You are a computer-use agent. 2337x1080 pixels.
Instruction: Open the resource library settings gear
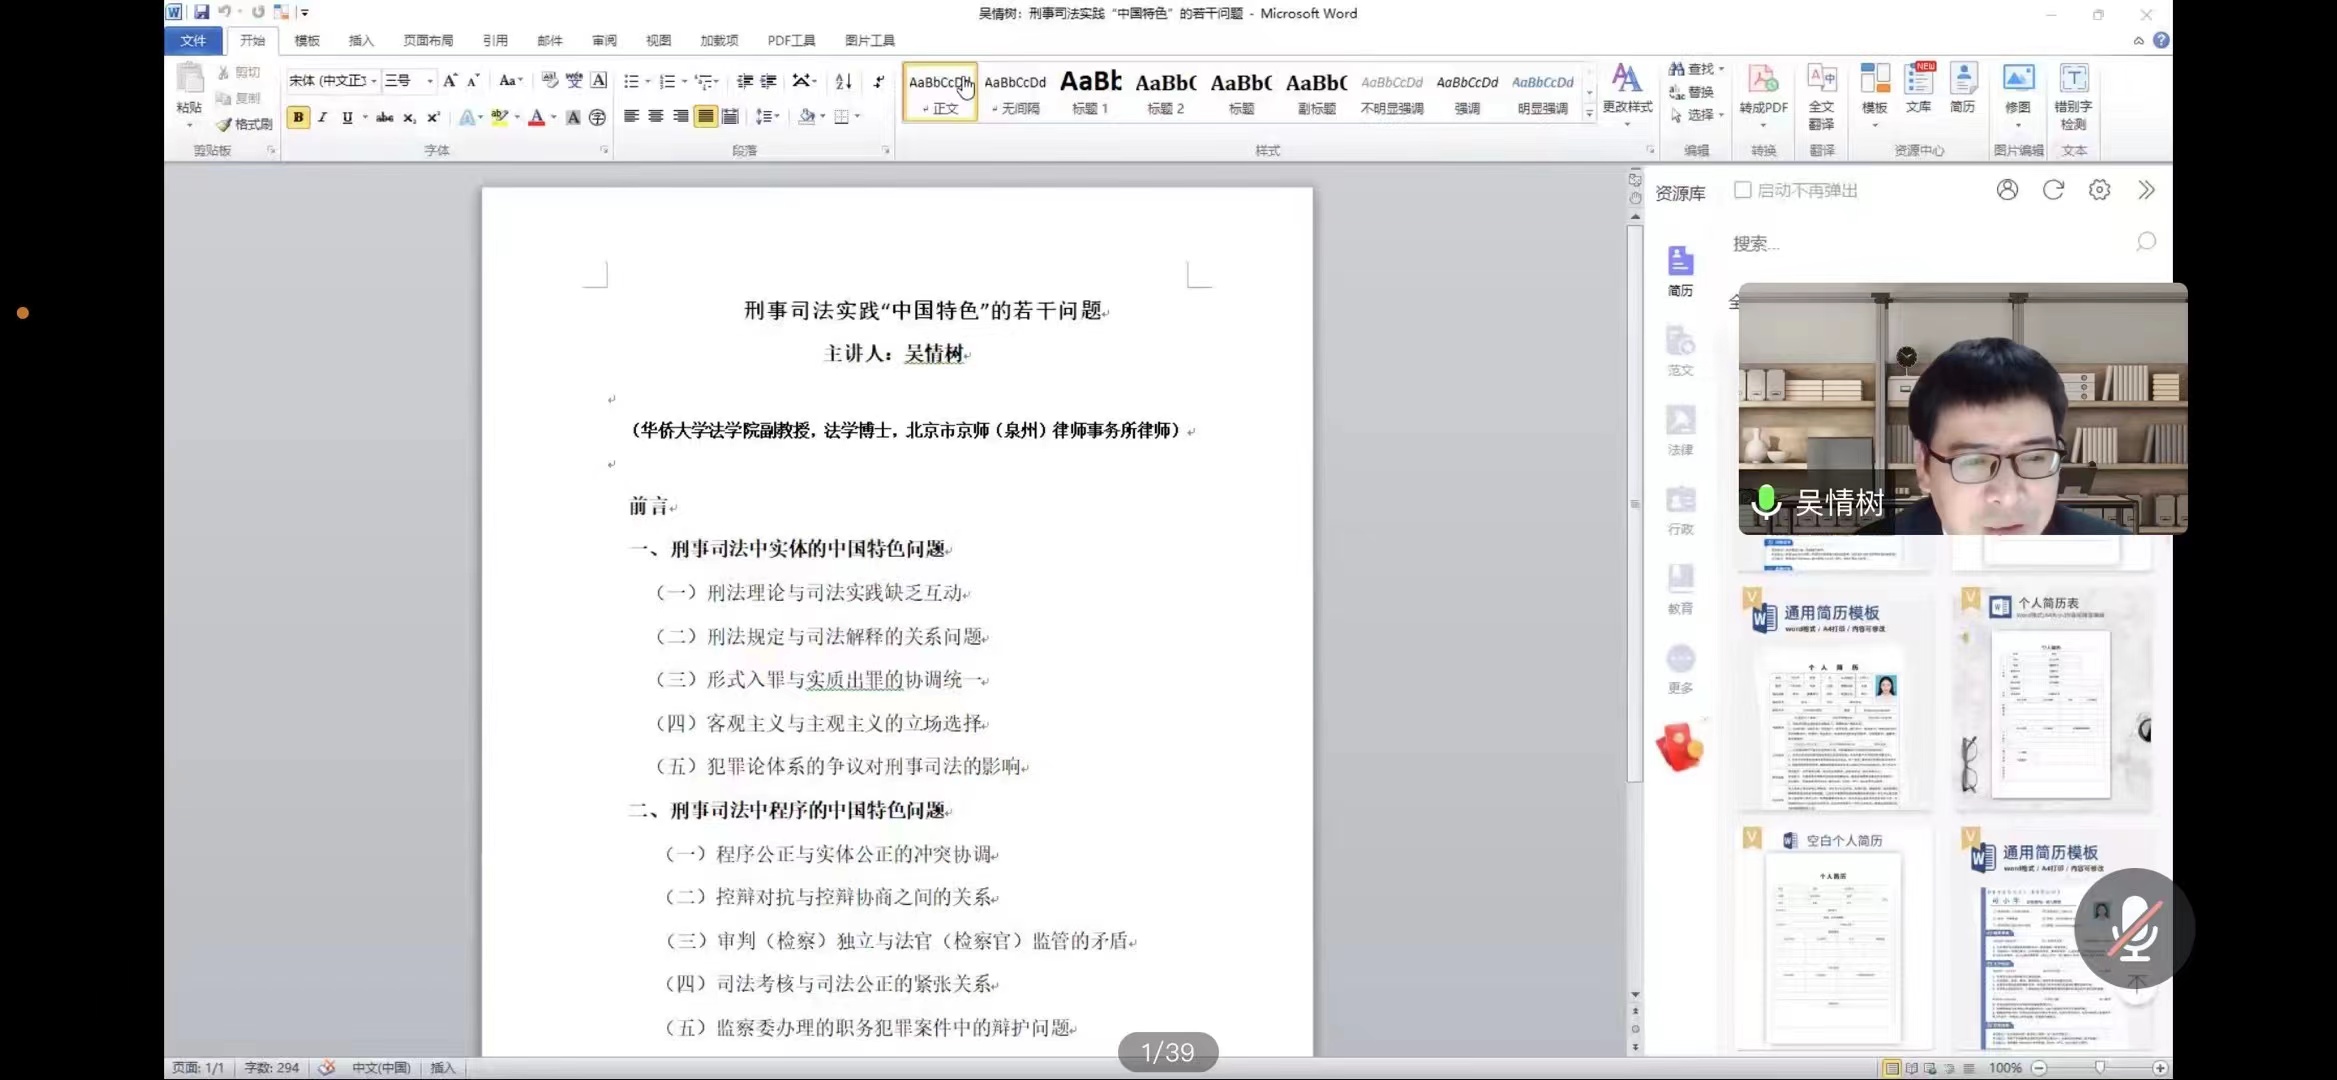point(2099,190)
